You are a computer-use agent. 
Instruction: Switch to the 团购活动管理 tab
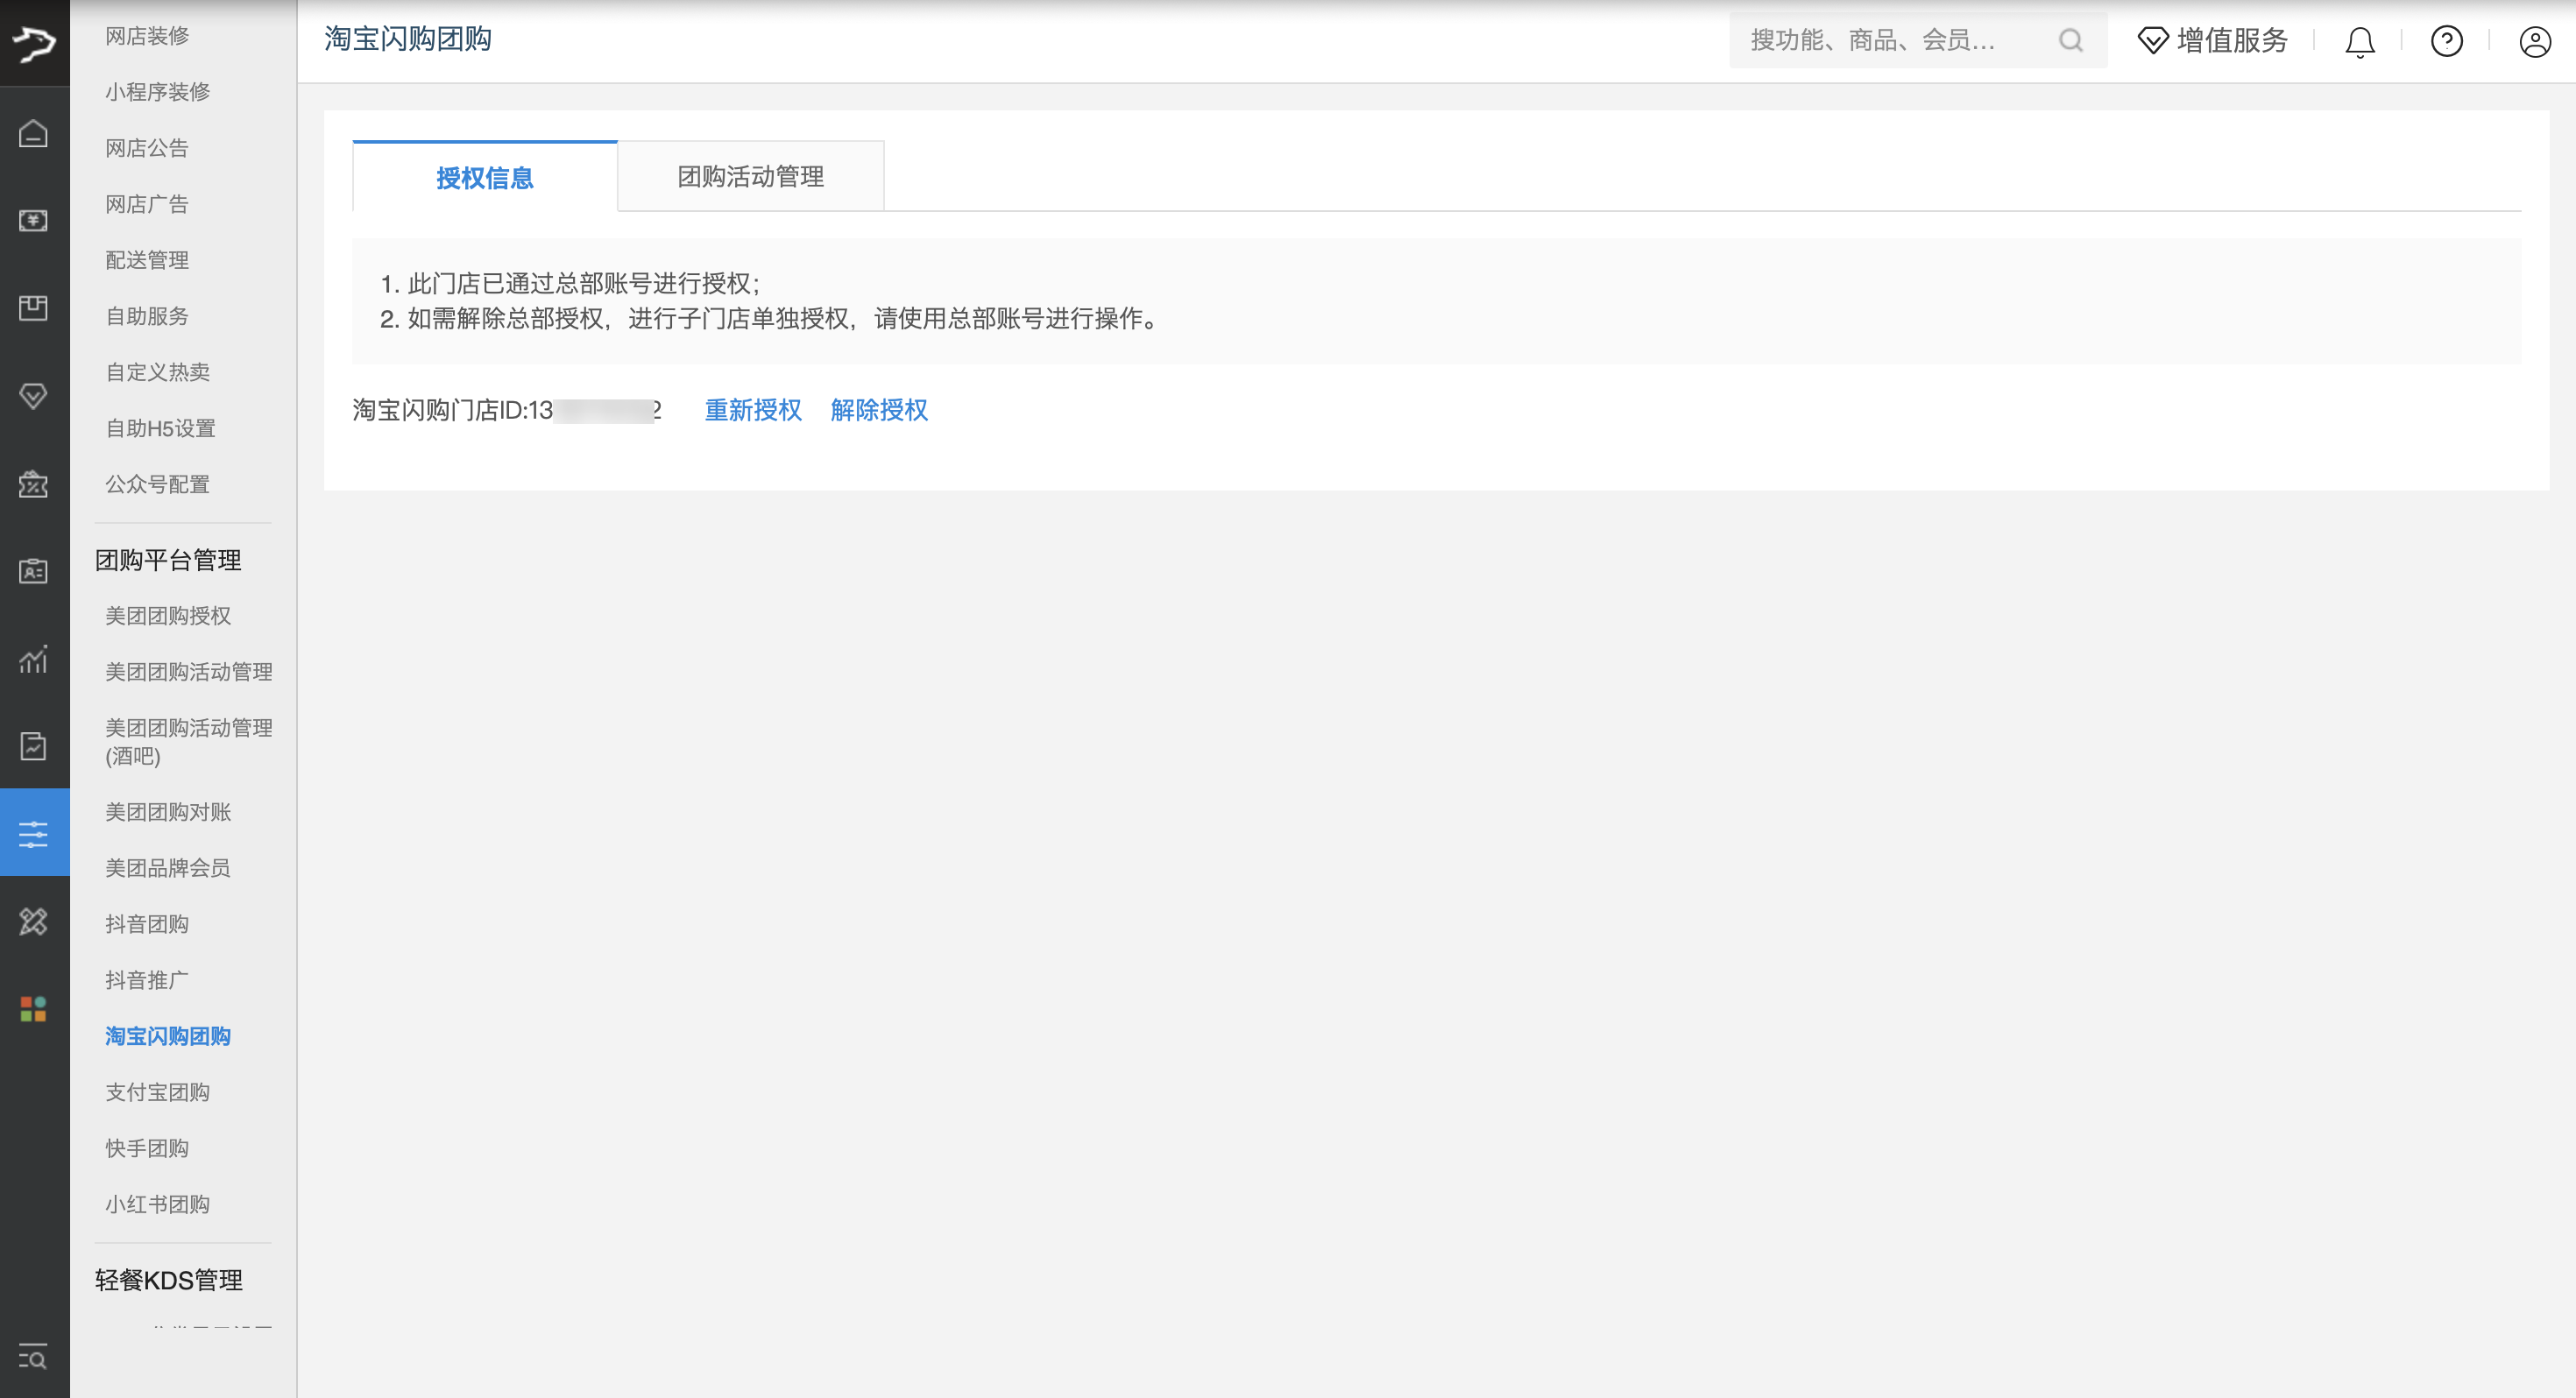[750, 177]
